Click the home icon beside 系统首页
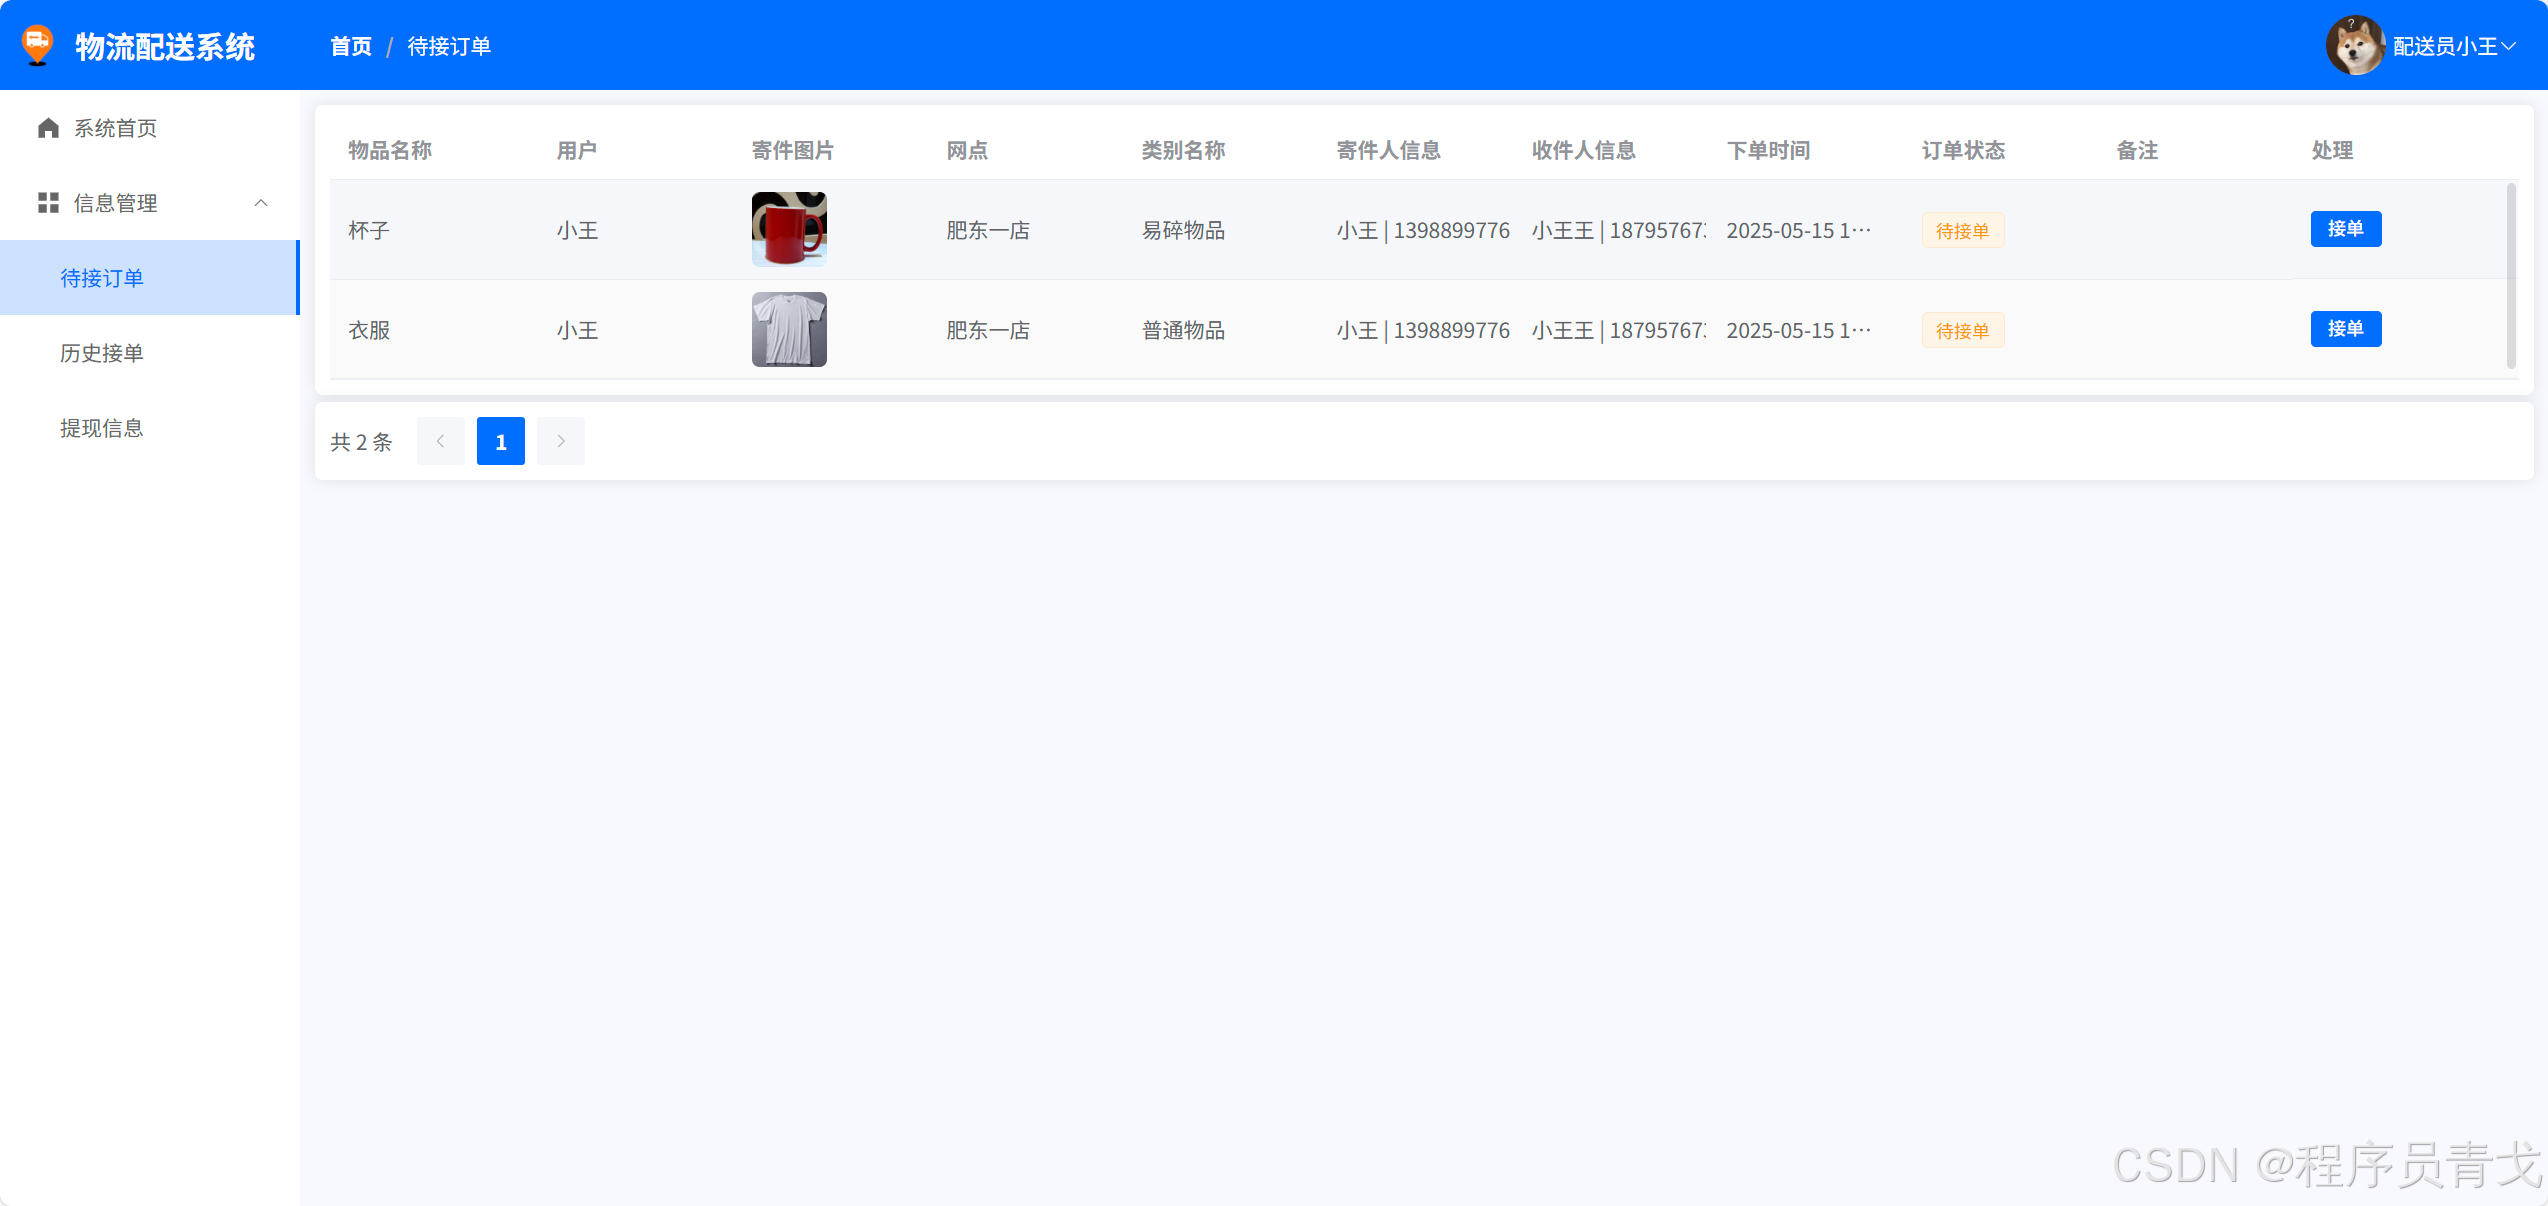Viewport: 2548px width, 1206px height. pyautogui.click(x=48, y=128)
